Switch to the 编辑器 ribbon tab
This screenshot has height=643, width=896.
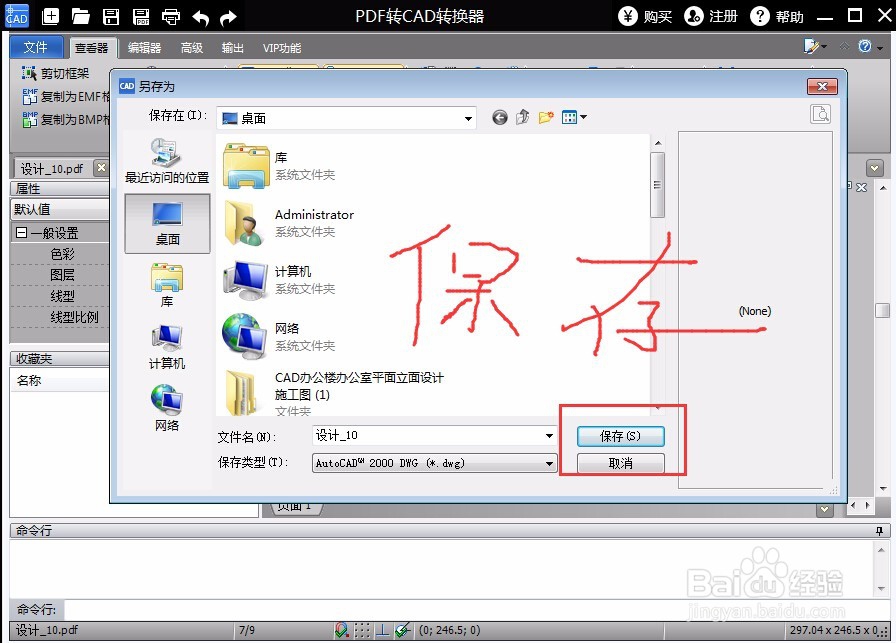coord(144,47)
